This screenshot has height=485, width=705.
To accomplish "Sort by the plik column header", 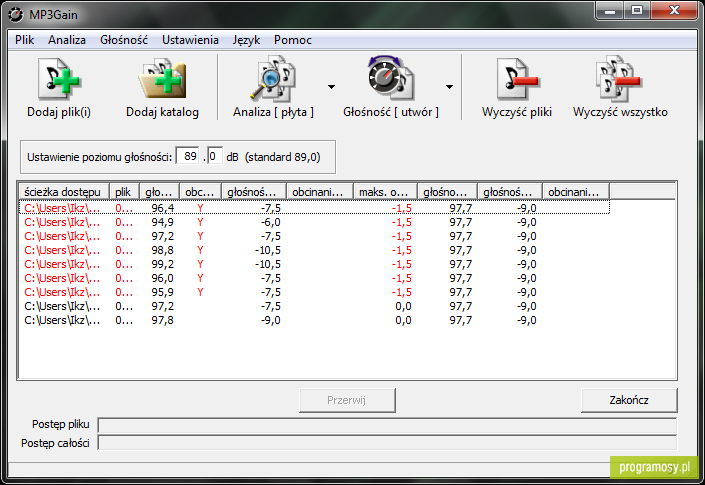I will [125, 192].
